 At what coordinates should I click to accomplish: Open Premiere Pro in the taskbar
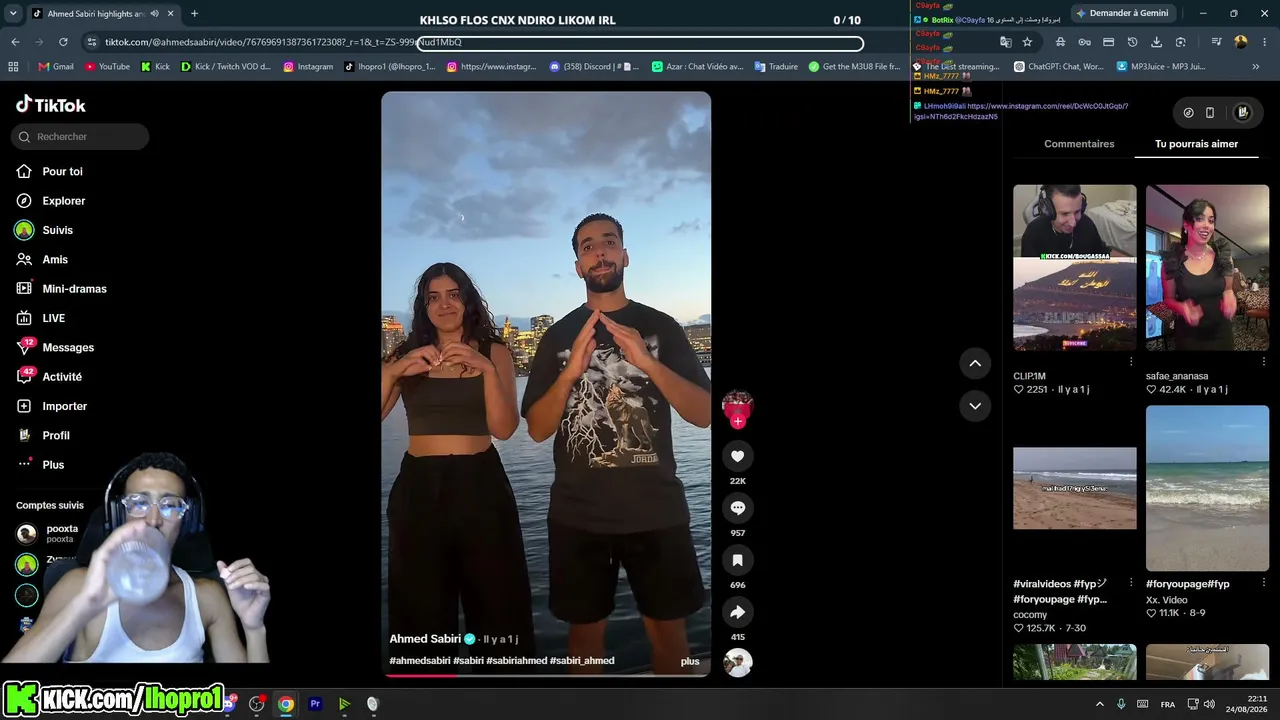[x=315, y=704]
